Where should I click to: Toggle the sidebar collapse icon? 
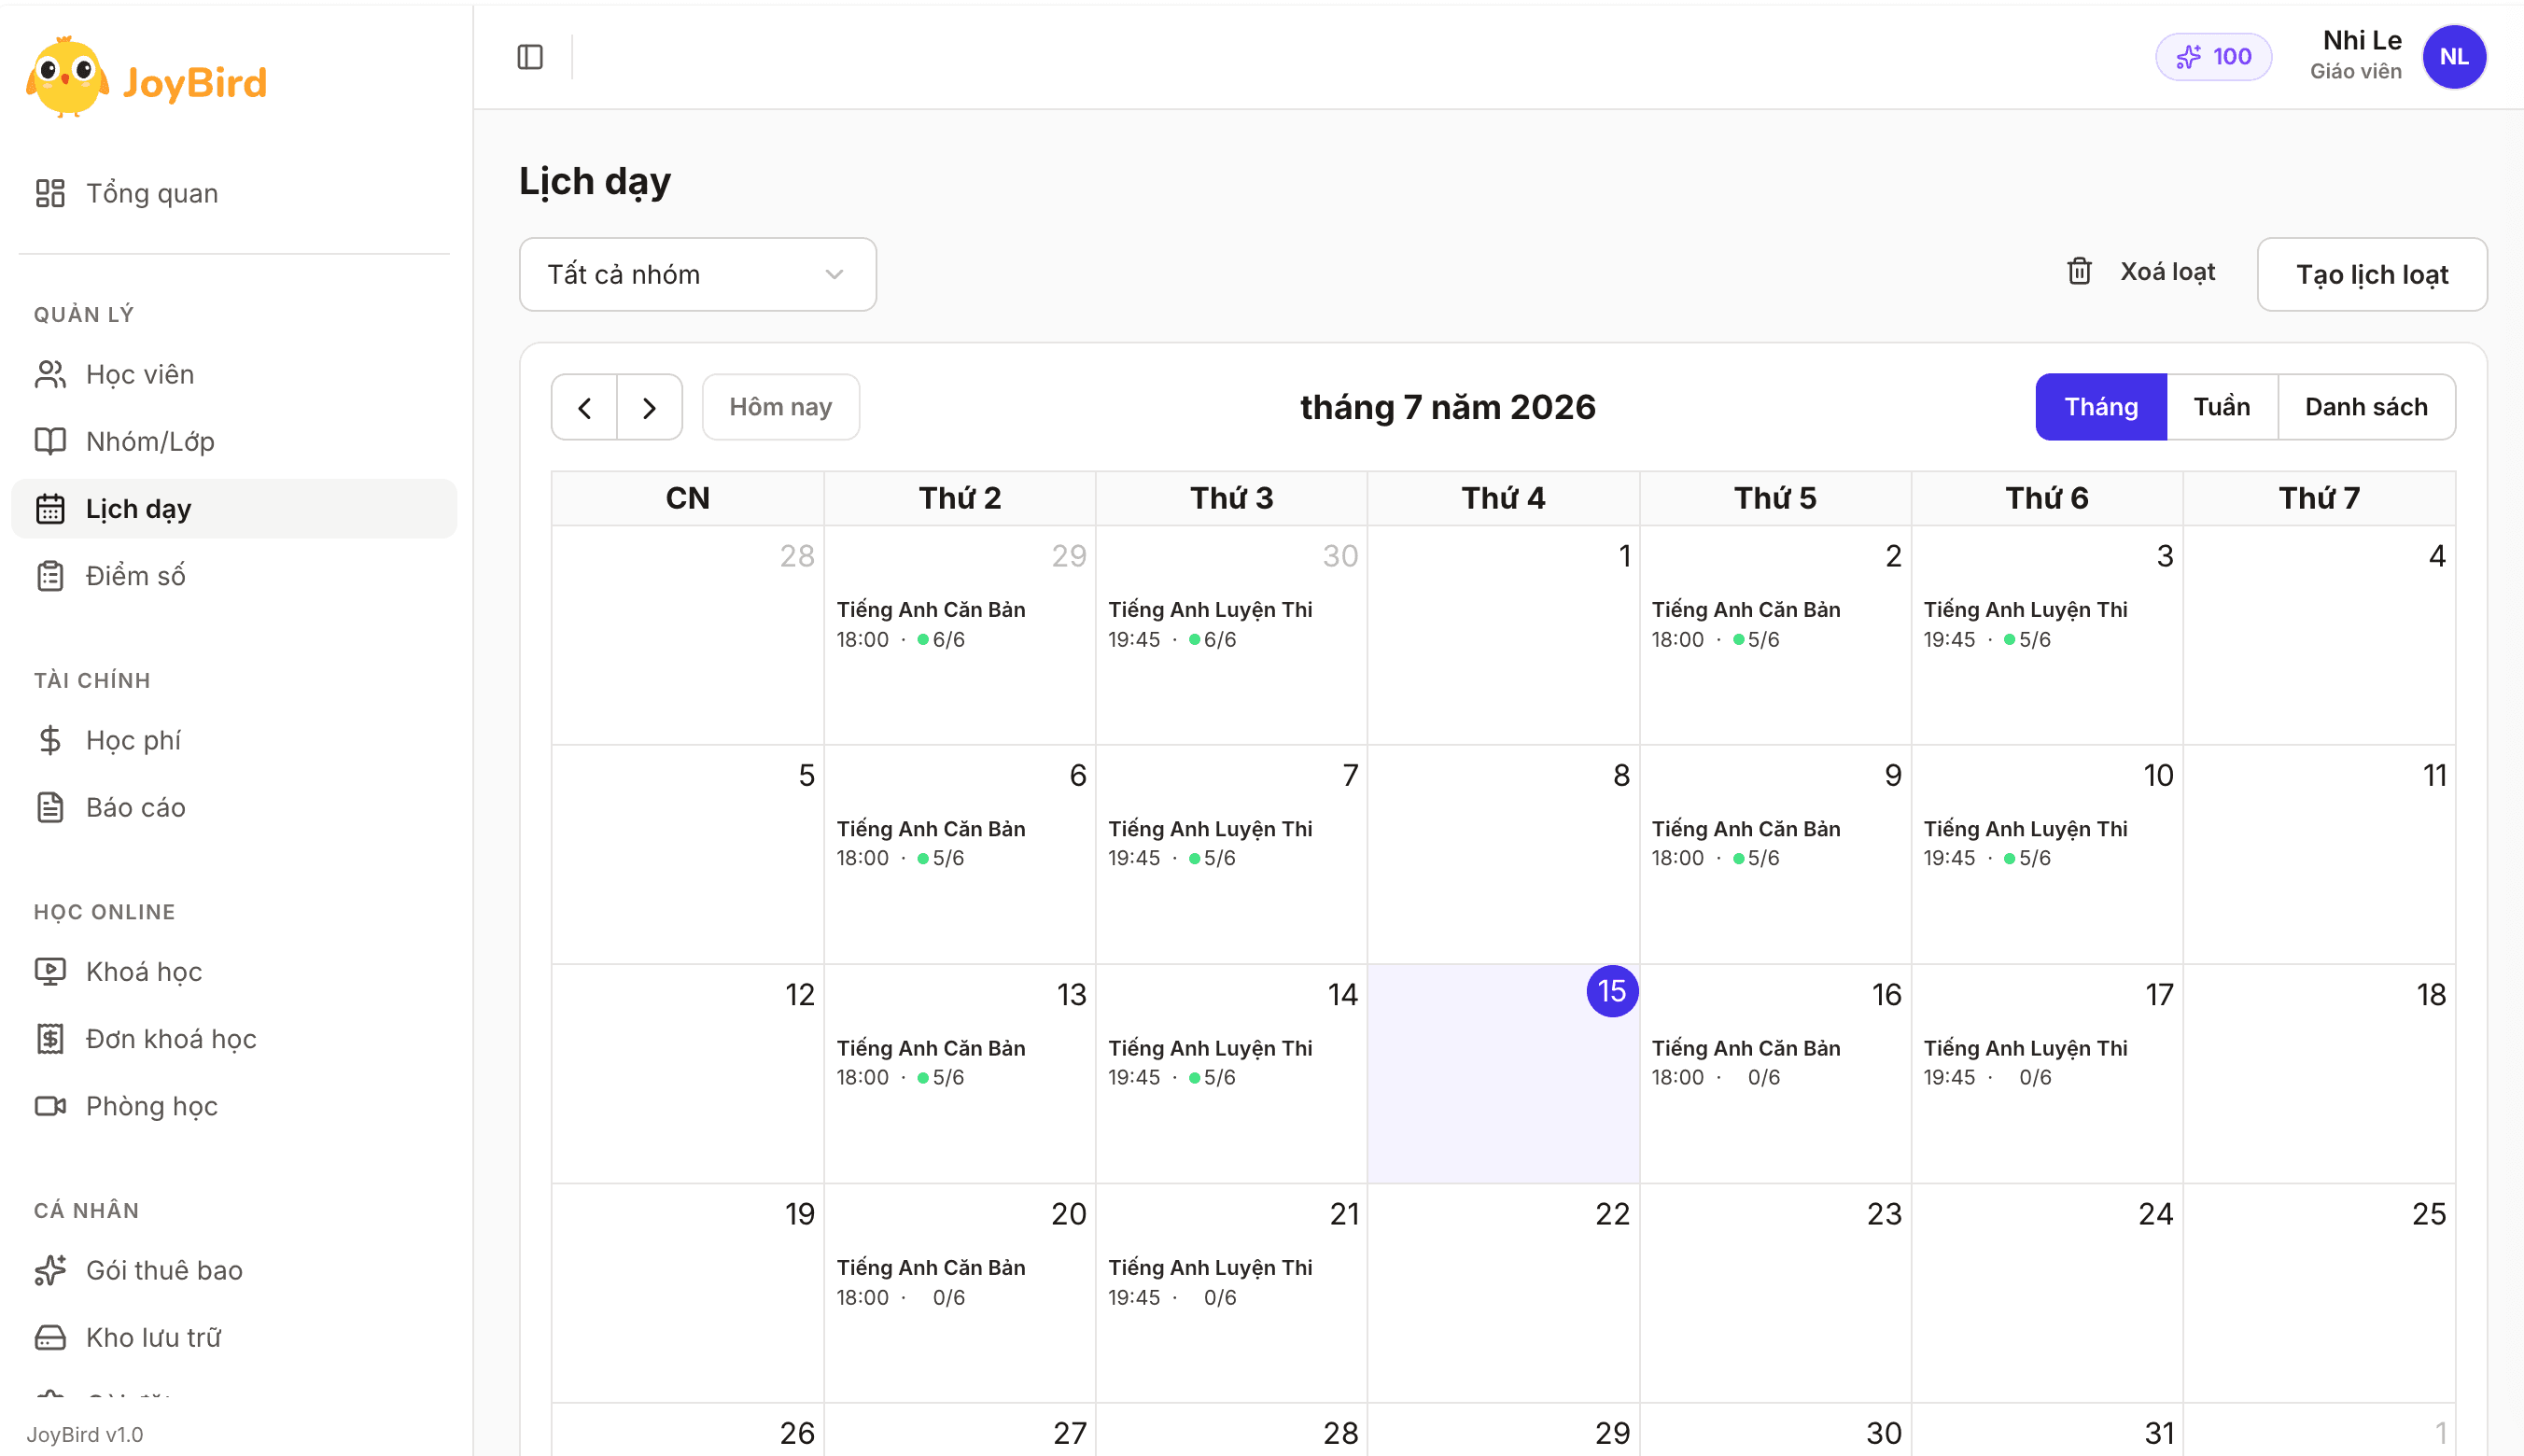coord(530,57)
